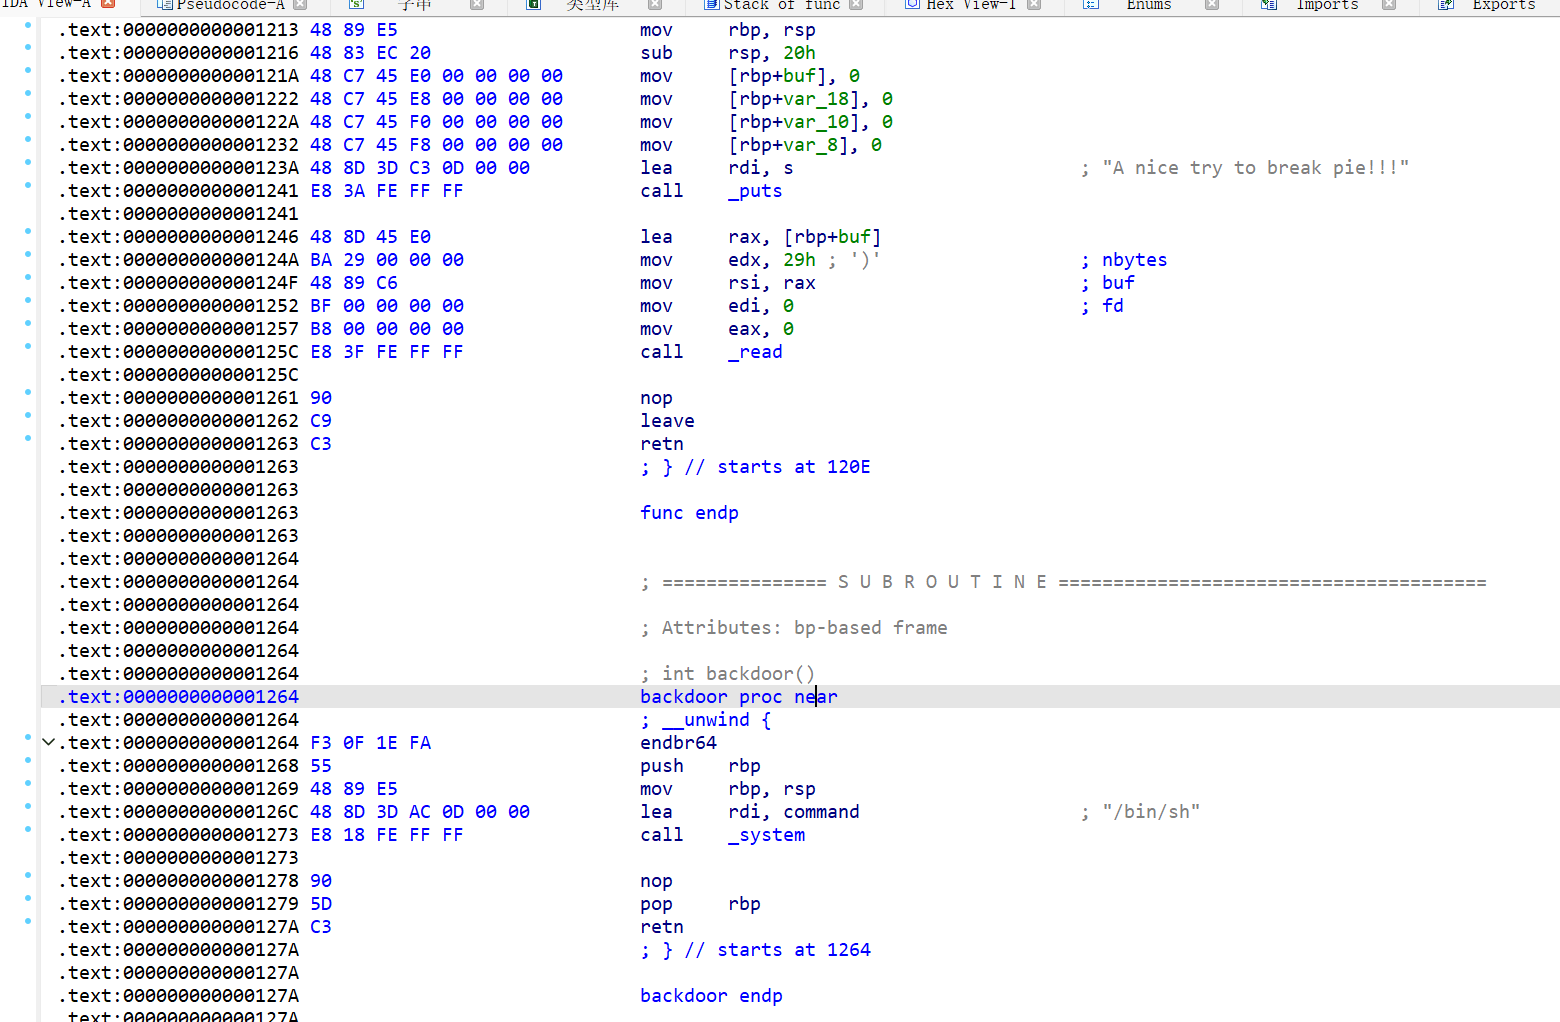Switch to the Pseudocode-A tab
The width and height of the screenshot is (1560, 1022).
(x=230, y=5)
